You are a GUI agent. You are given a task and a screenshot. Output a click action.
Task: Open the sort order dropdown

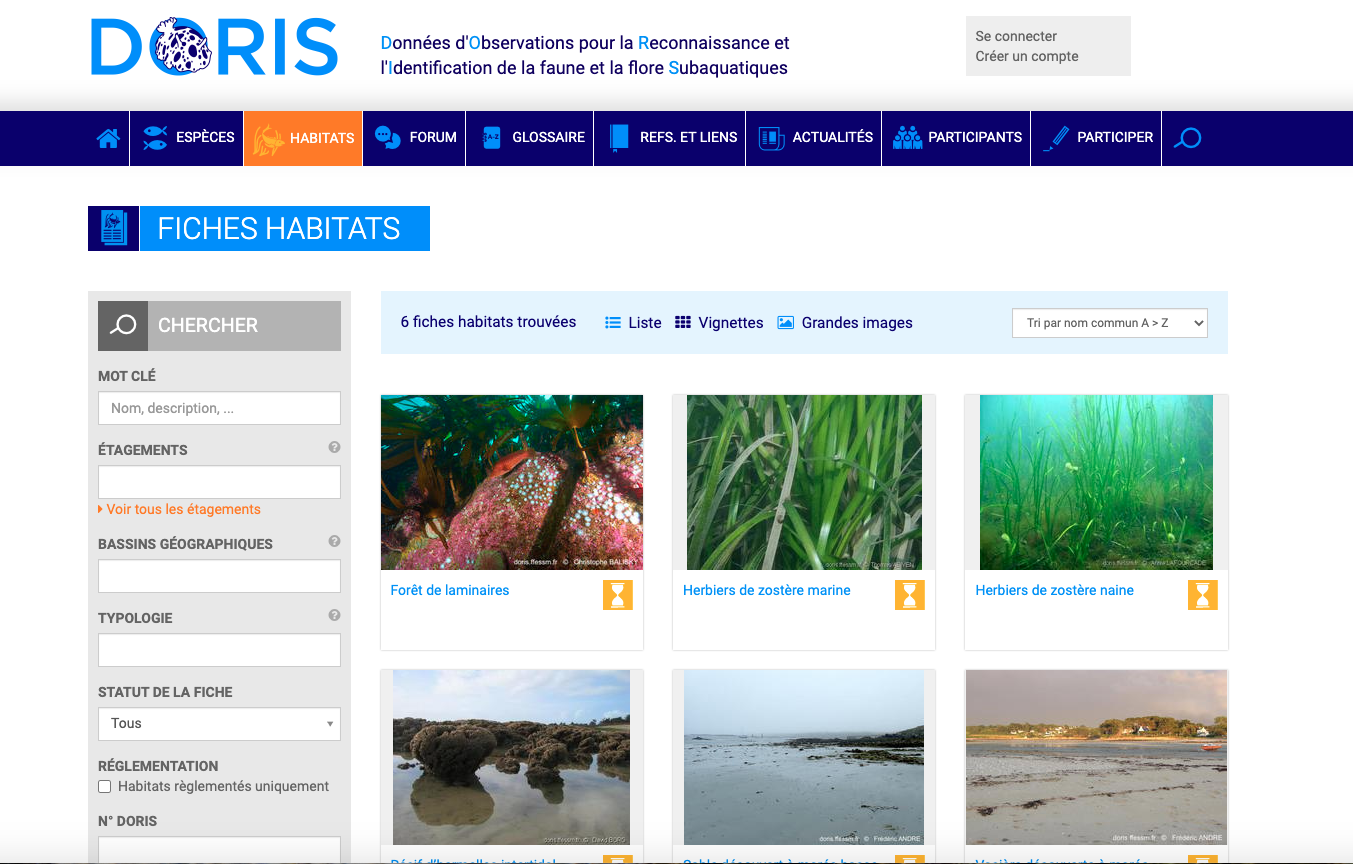tap(1110, 323)
